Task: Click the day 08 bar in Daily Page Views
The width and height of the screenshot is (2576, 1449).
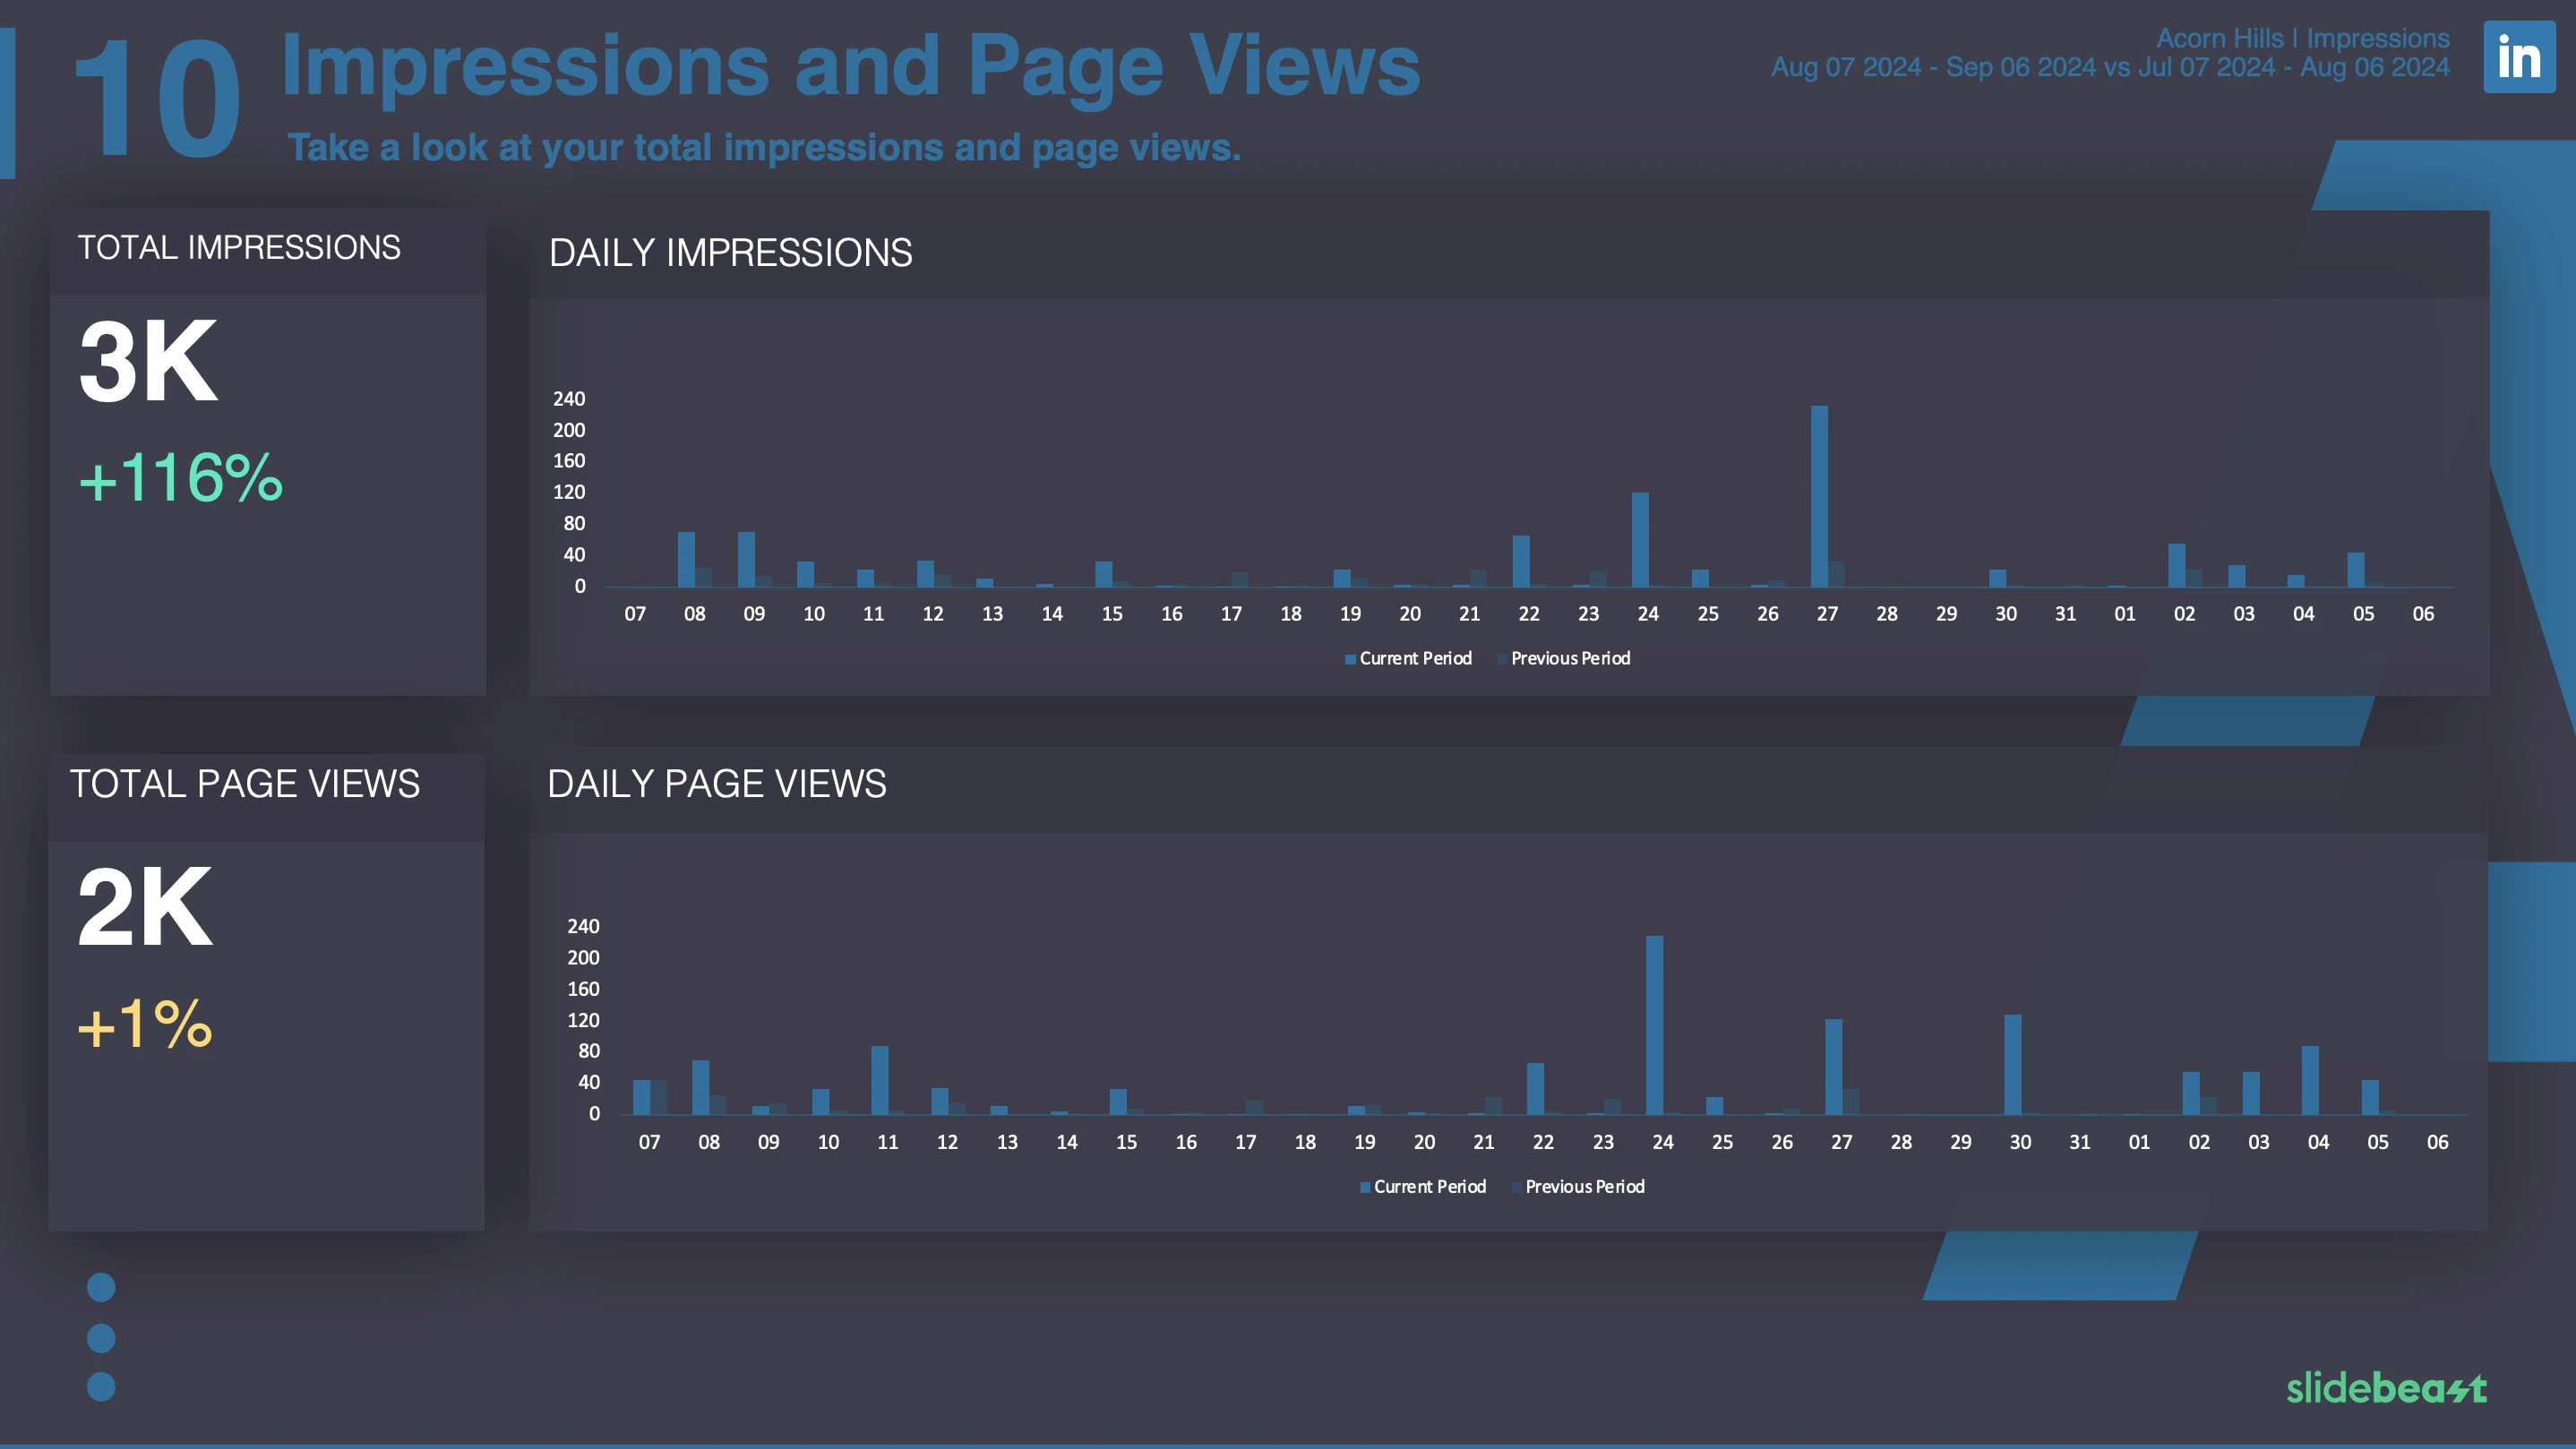Action: (x=700, y=1087)
